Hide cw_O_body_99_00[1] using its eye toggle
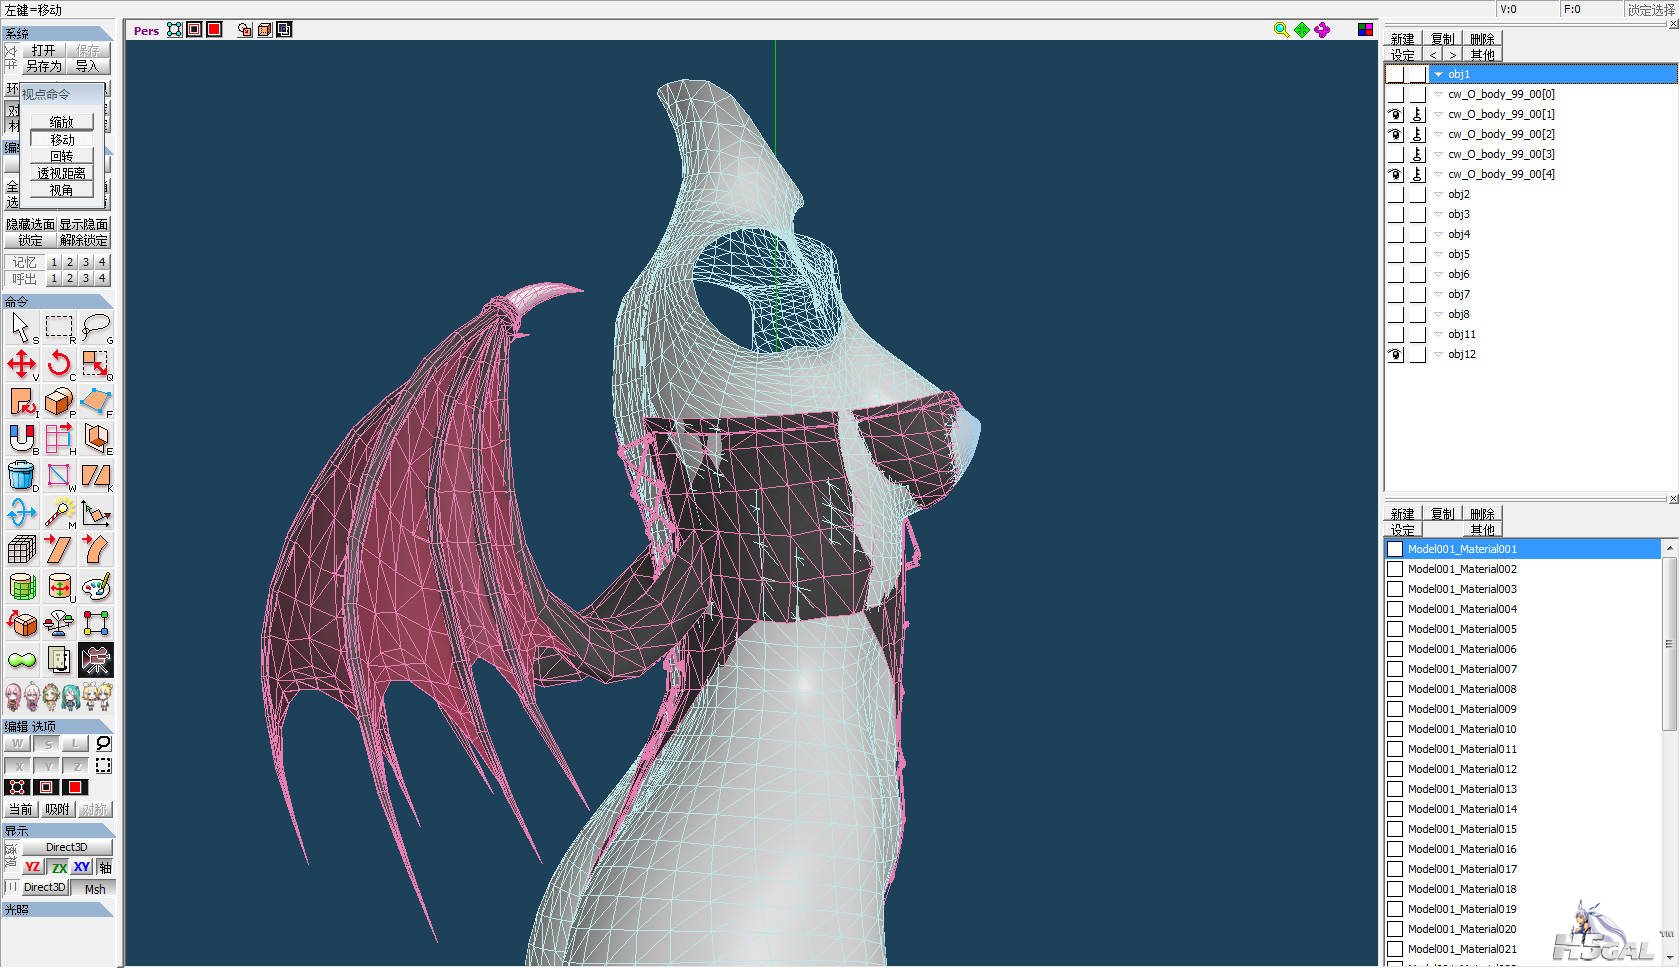The image size is (1680, 968). [x=1395, y=114]
